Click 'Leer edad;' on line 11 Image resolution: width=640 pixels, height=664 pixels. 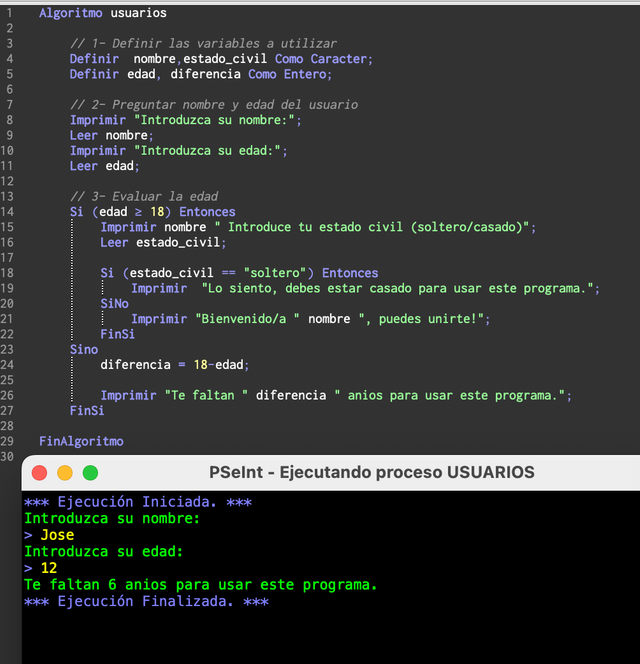(104, 166)
